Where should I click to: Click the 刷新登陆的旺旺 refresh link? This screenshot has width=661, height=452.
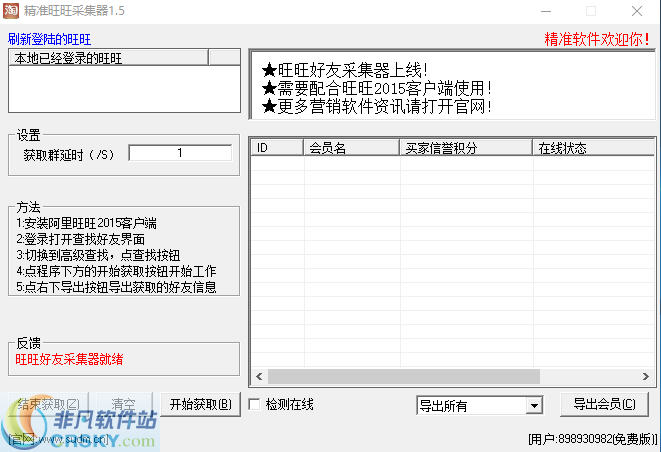click(49, 39)
